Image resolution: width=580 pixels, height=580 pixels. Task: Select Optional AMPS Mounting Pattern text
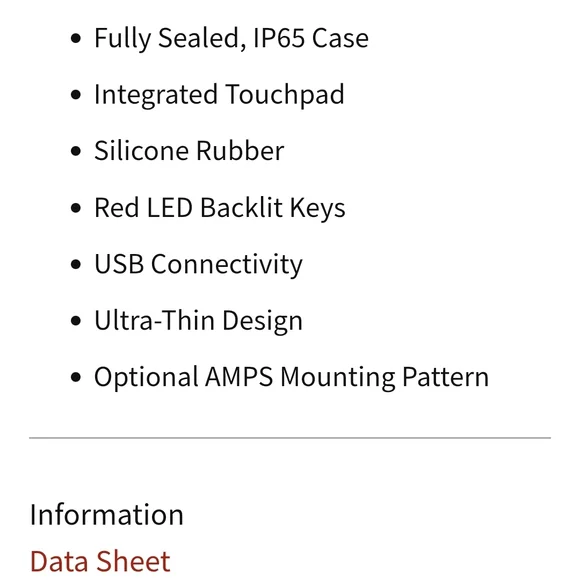click(291, 377)
